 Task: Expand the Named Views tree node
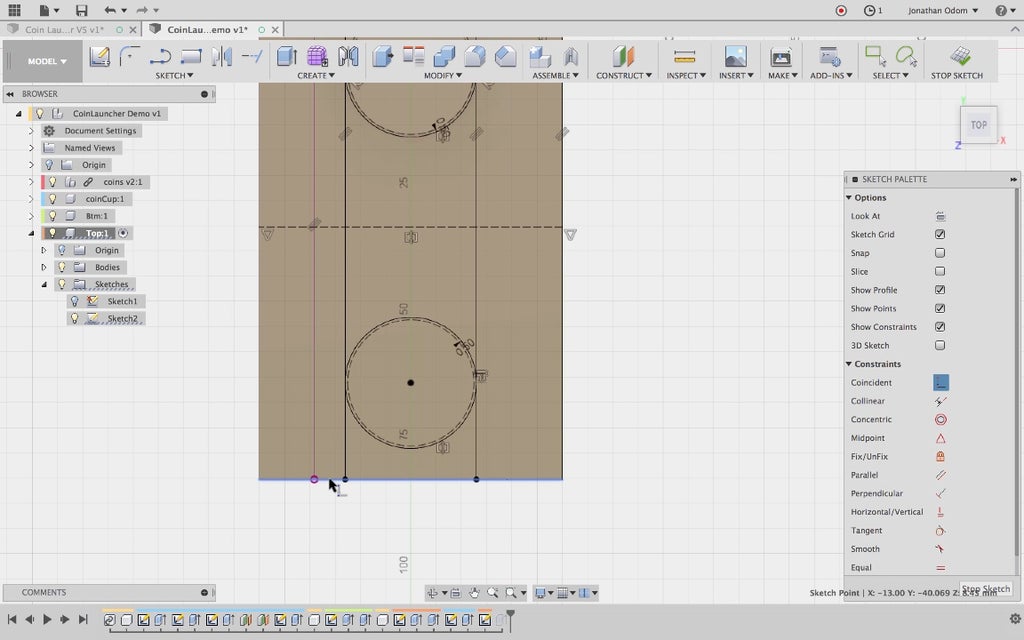coord(31,148)
